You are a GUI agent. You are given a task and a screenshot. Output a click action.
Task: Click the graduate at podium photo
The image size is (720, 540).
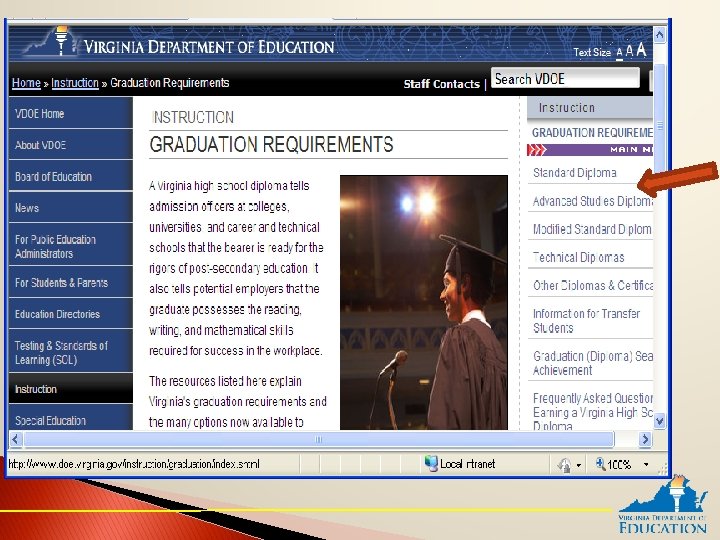[424, 302]
